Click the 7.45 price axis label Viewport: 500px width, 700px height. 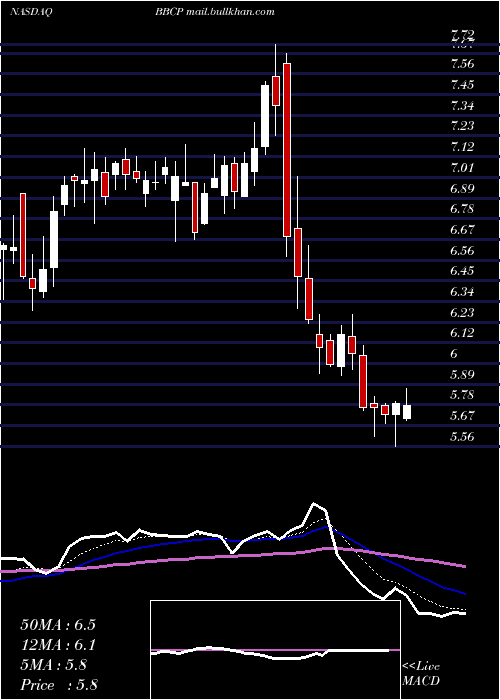point(462,84)
